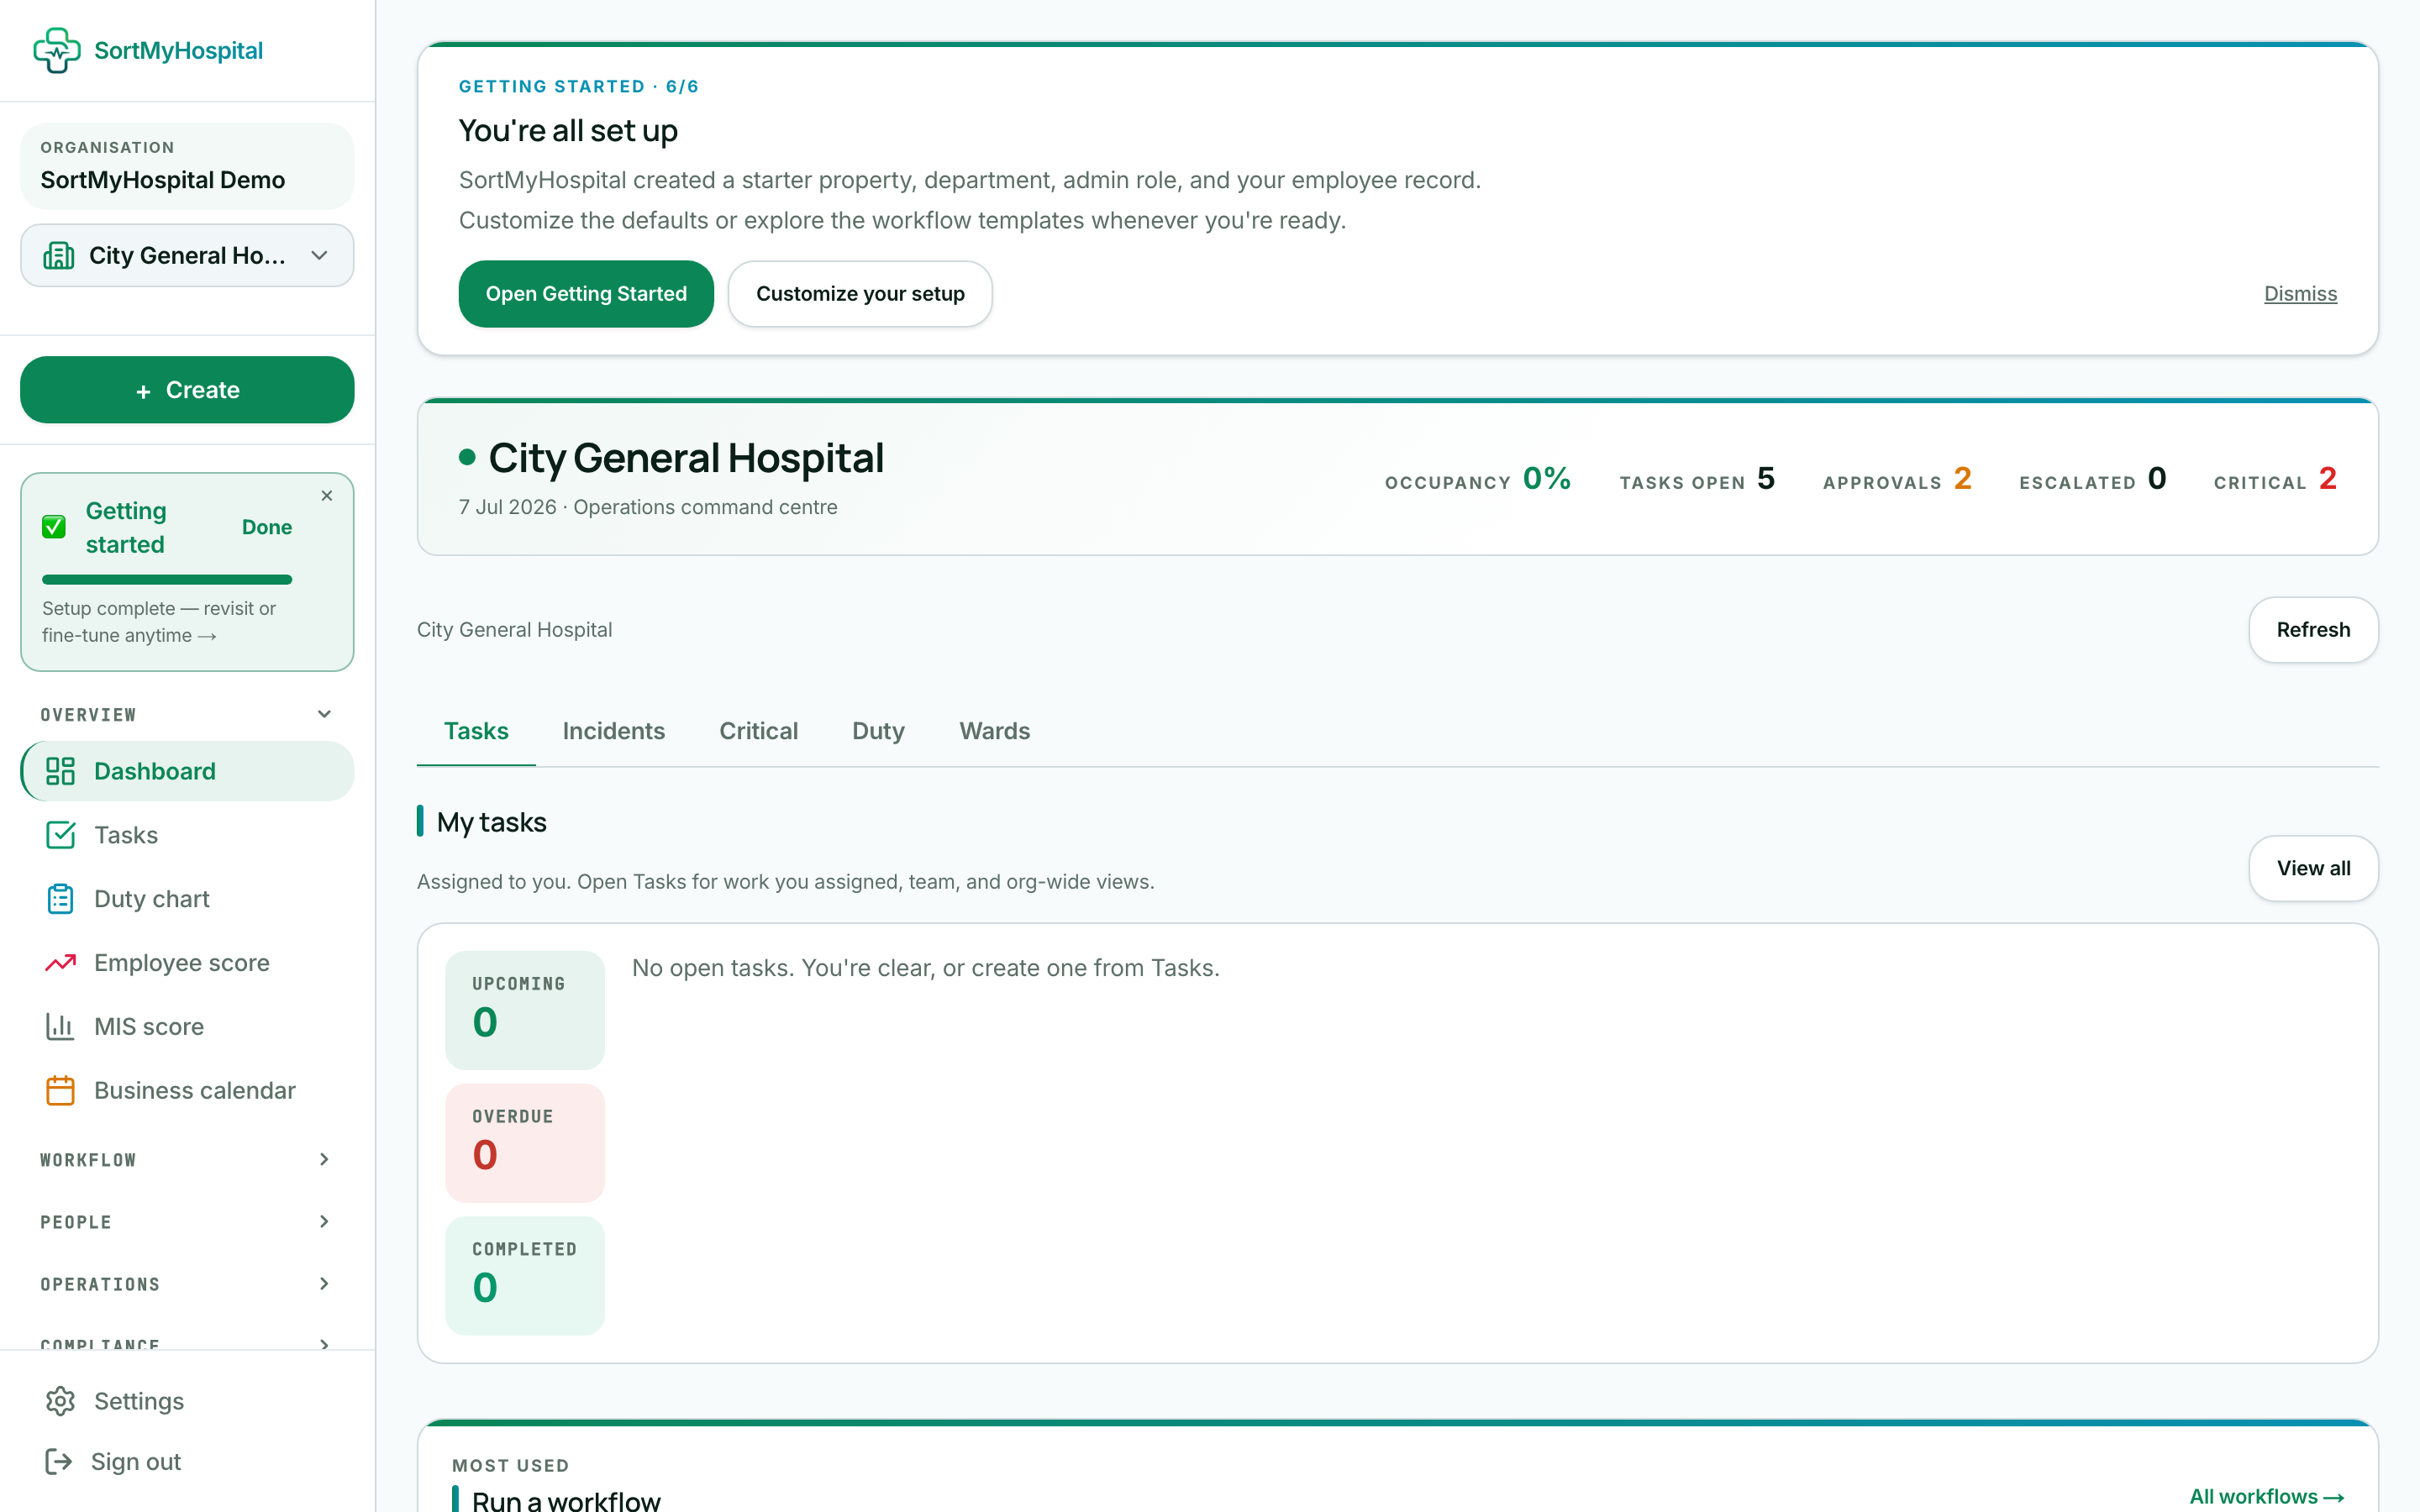The height and width of the screenshot is (1512, 2420).
Task: Click the UPCOMING 0 task card
Action: [x=525, y=1010]
